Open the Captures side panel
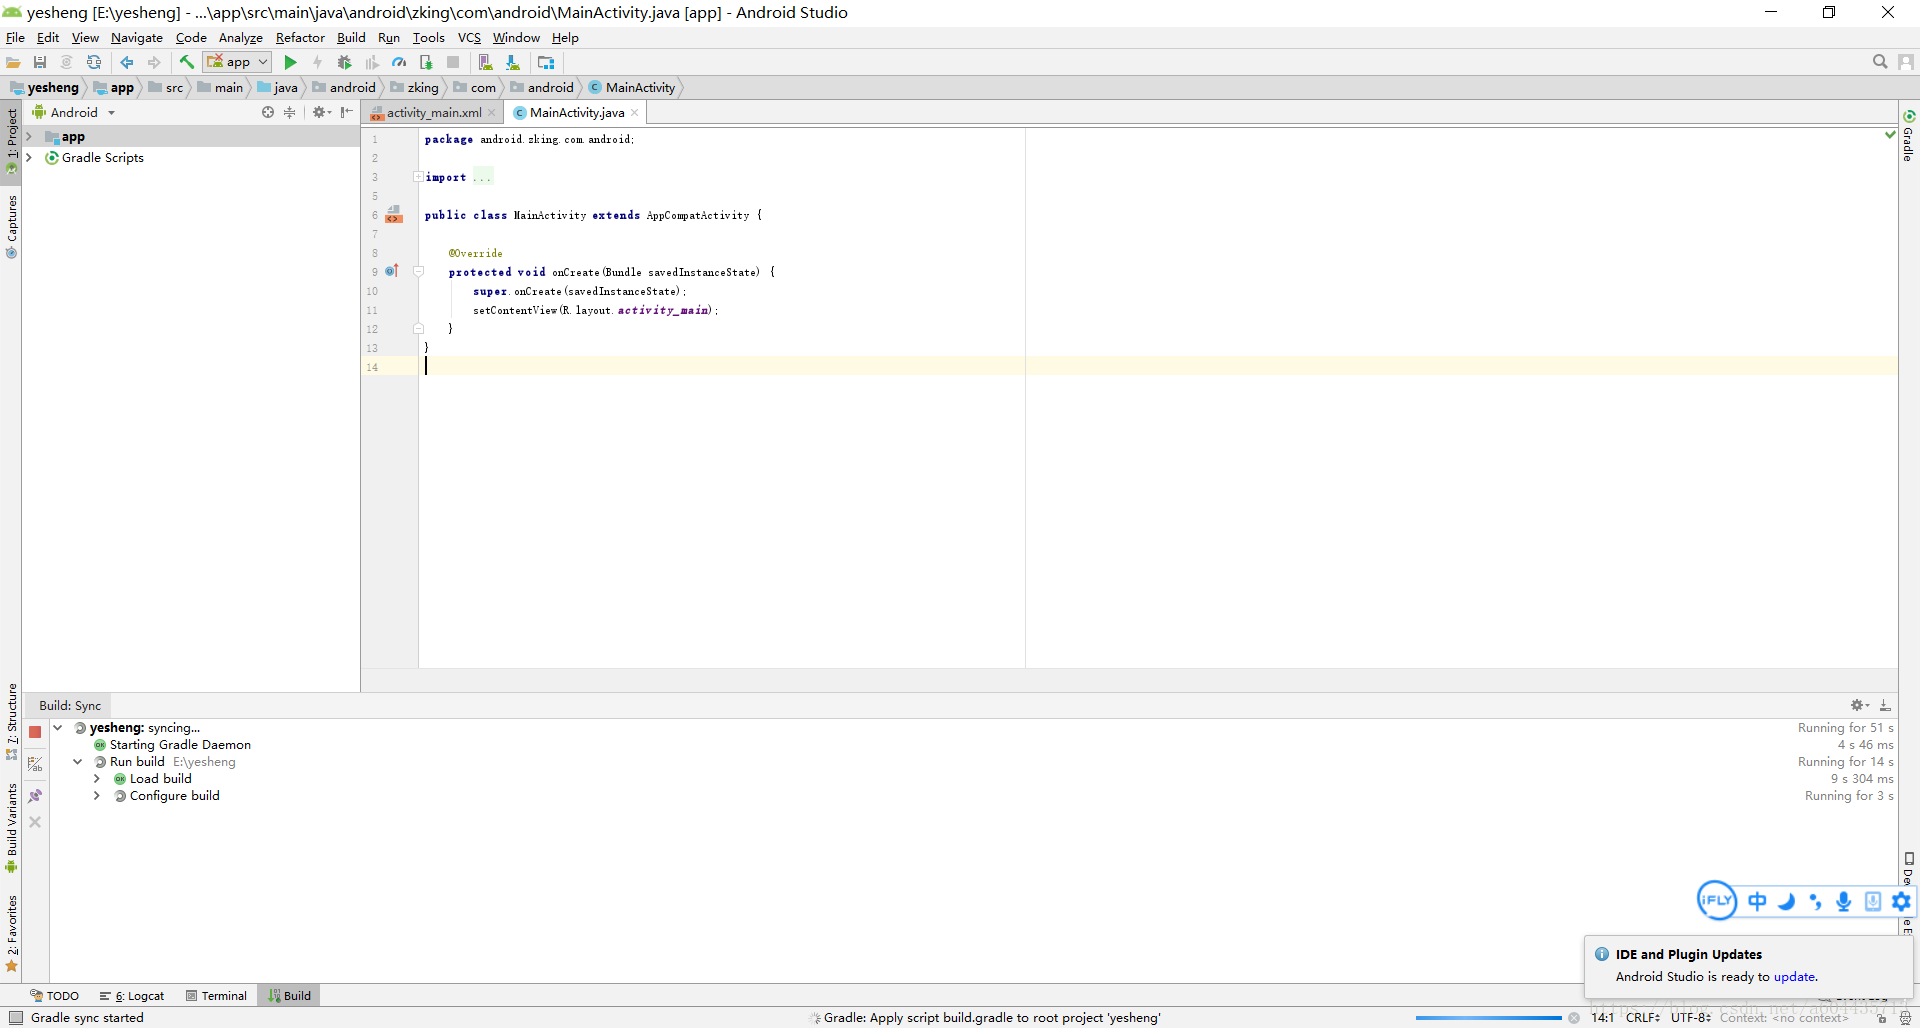Viewport: 1920px width, 1028px height. coord(11,227)
